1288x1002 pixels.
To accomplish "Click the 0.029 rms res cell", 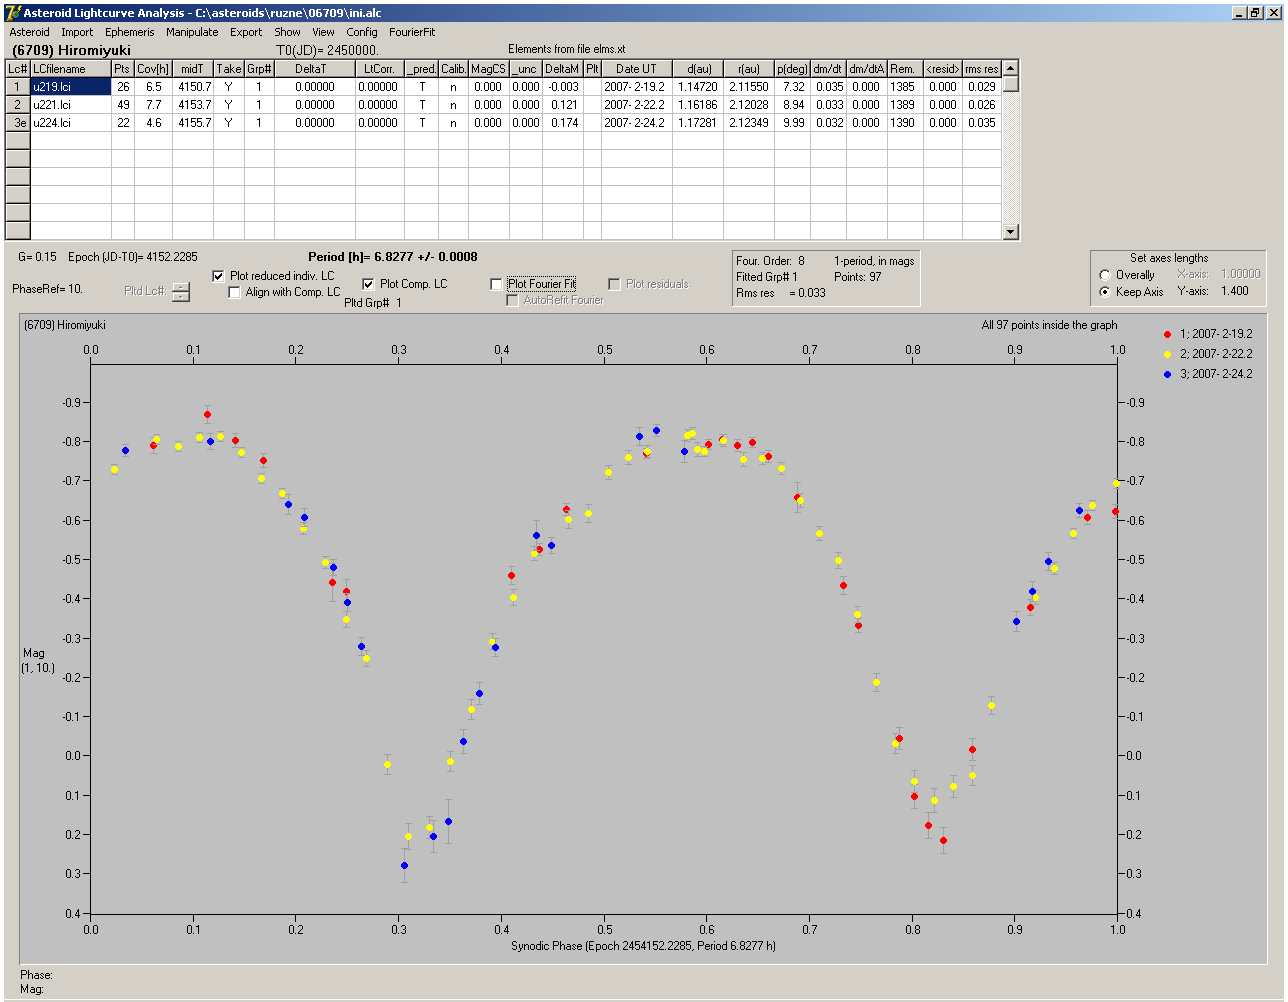I will click(981, 87).
